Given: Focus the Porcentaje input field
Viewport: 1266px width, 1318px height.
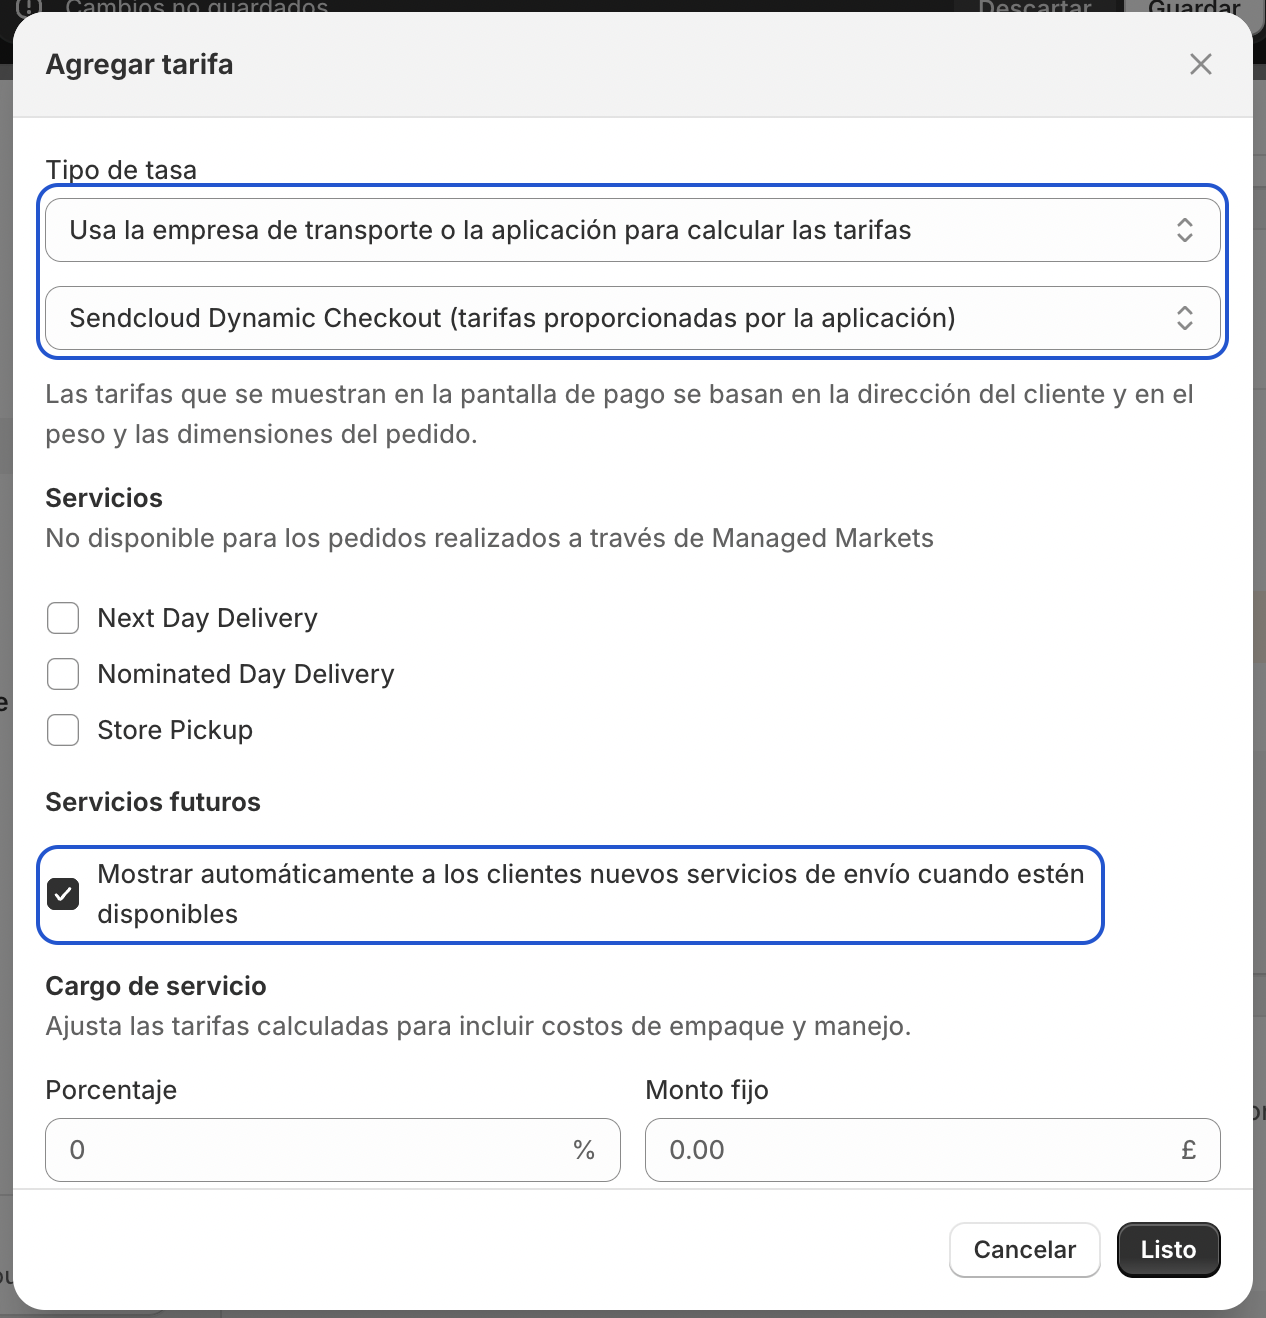Looking at the screenshot, I should point(333,1150).
